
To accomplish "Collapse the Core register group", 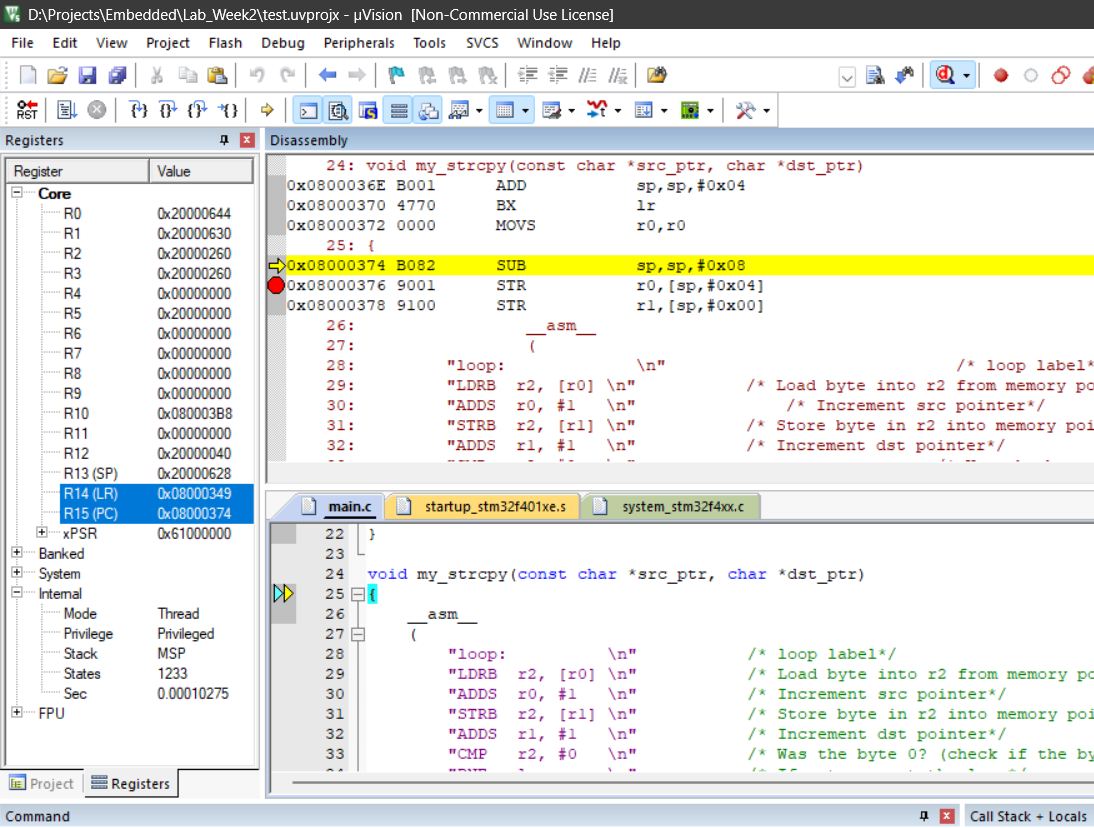I will pyautogui.click(x=17, y=193).
